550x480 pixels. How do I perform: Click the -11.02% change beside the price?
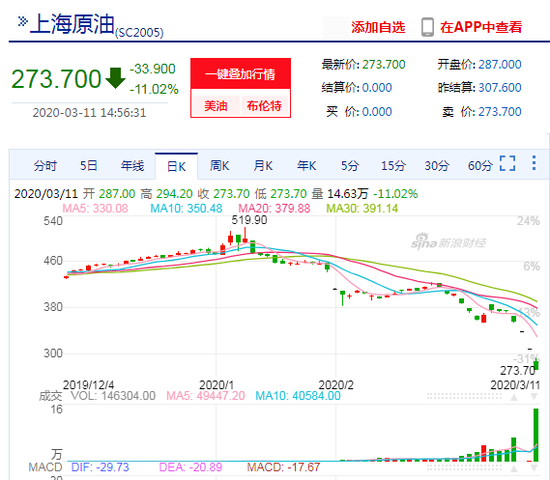pyautogui.click(x=154, y=89)
